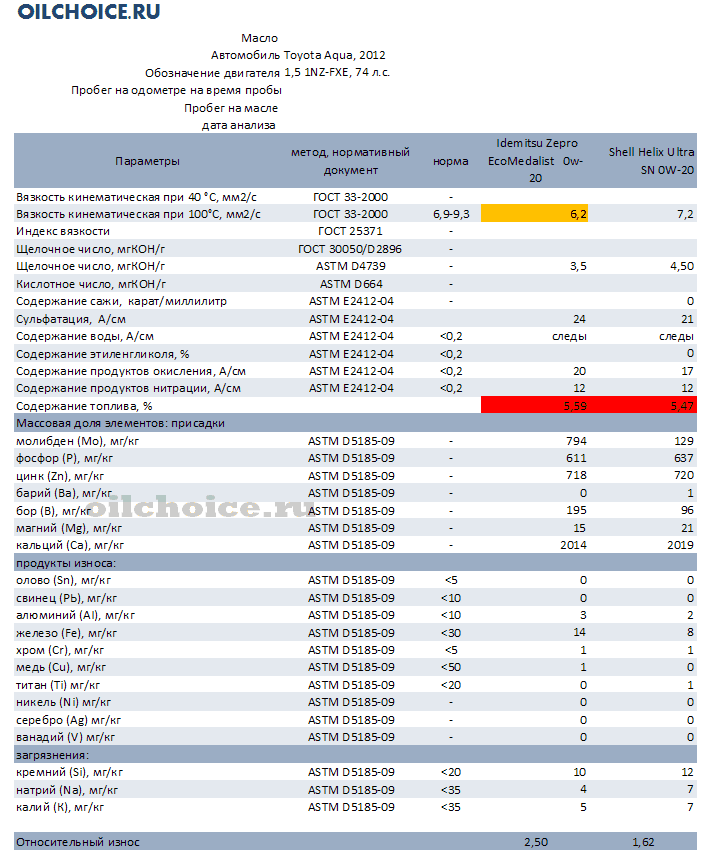The width and height of the screenshot is (710, 859).
Task: Click the '<10' norm for свинец (Pb)
Action: click(x=451, y=598)
